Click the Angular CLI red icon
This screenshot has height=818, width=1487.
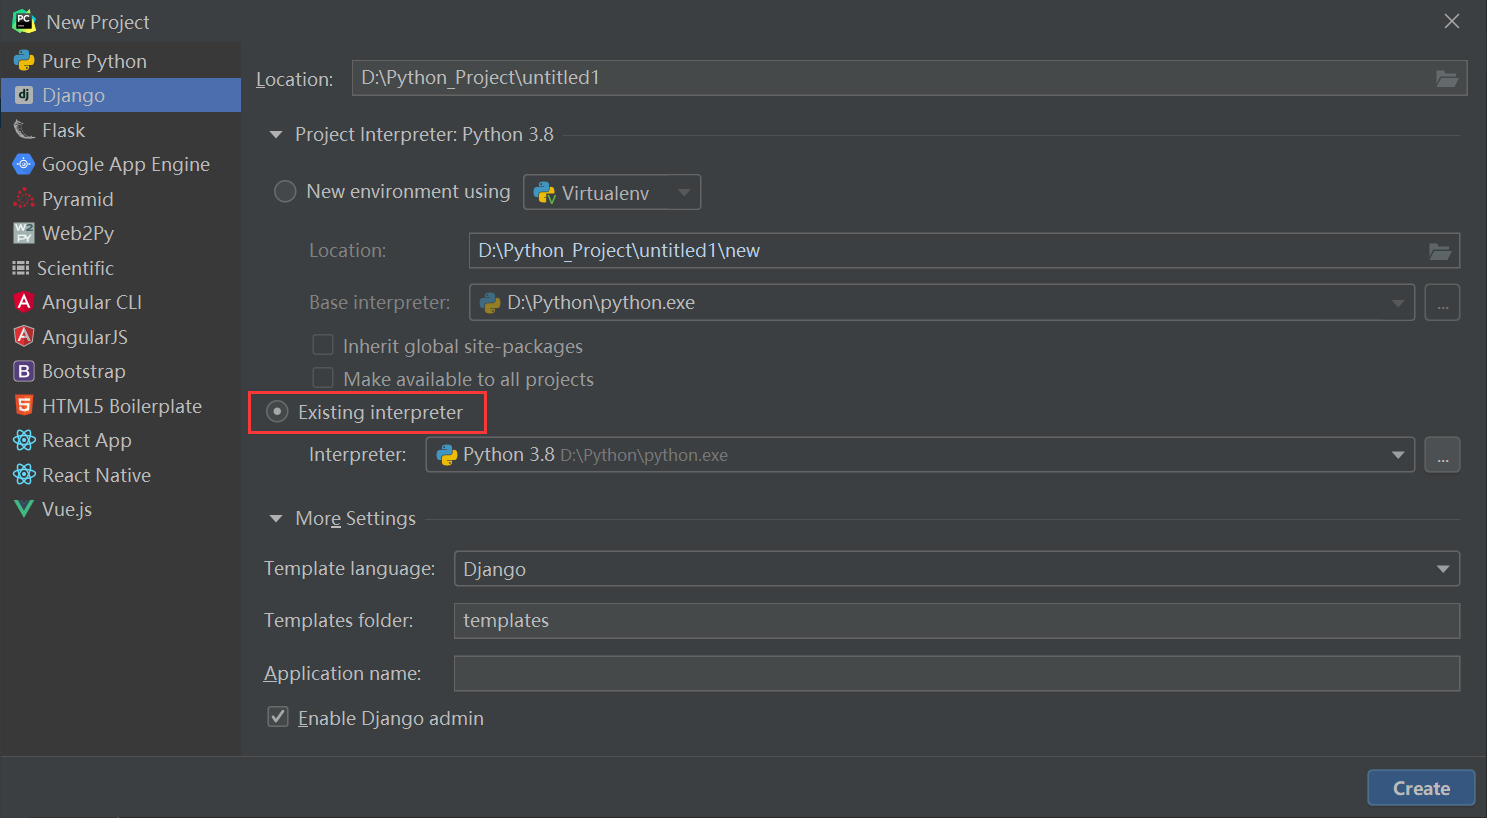point(24,302)
